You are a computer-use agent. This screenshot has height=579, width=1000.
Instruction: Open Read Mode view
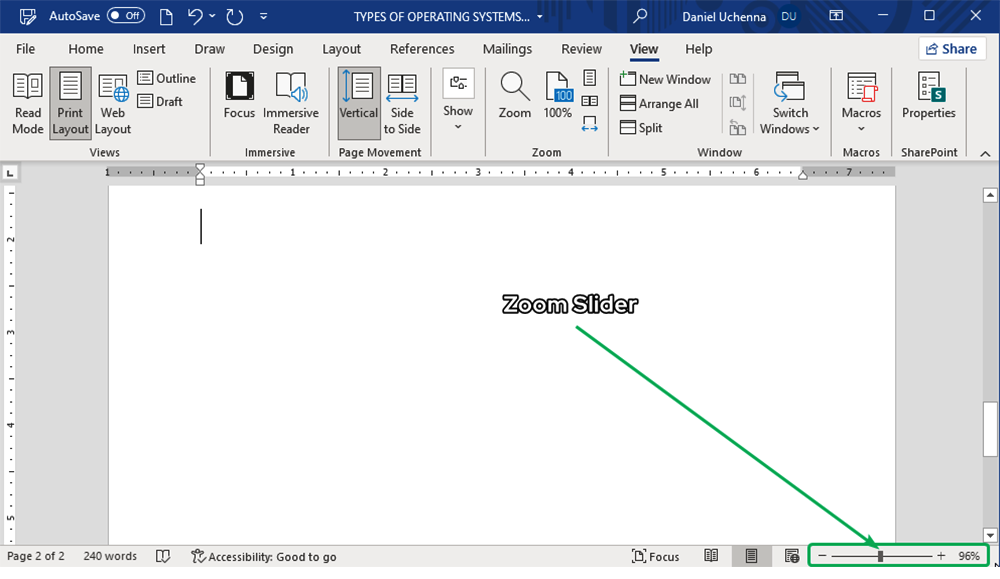point(28,103)
